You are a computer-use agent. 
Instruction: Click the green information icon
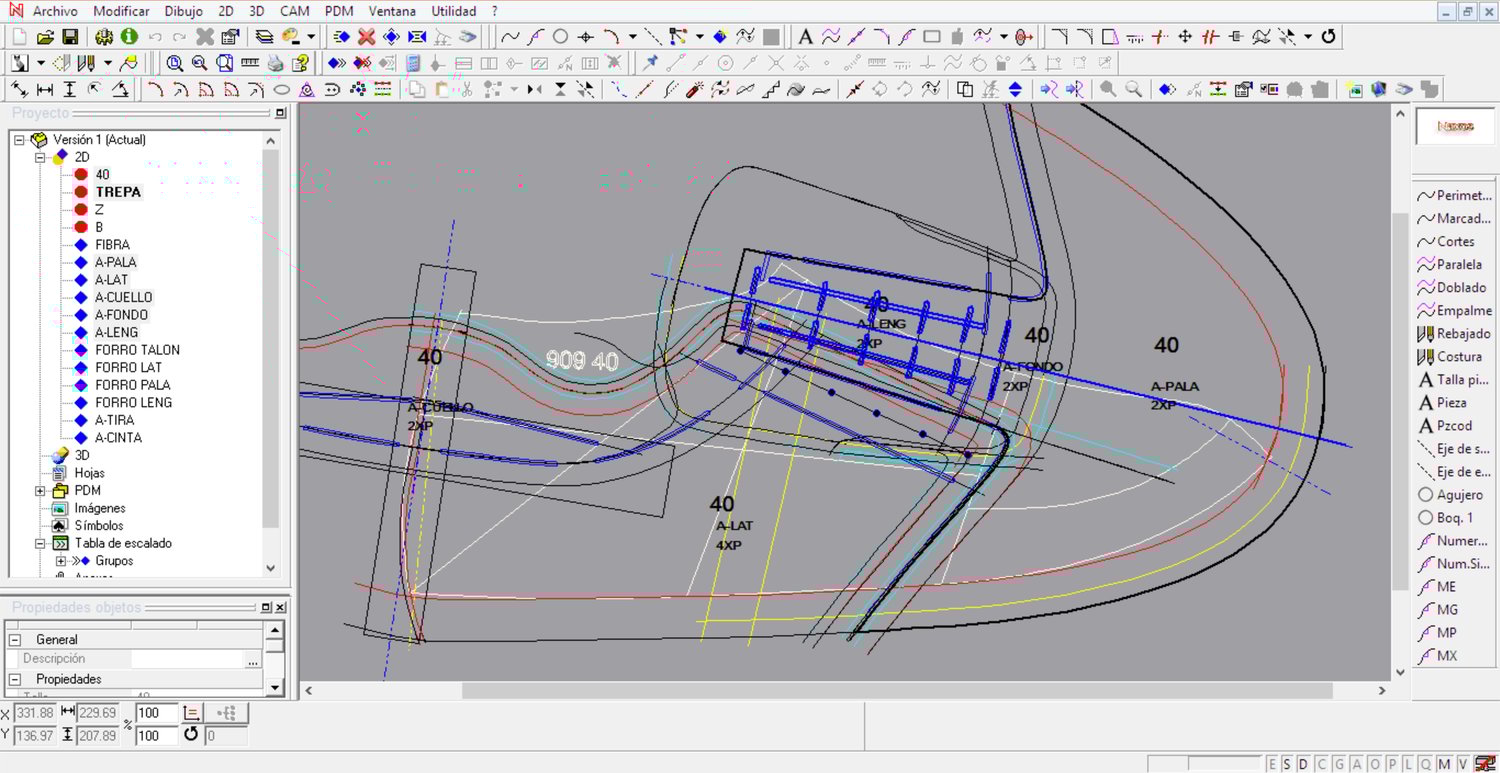129,37
